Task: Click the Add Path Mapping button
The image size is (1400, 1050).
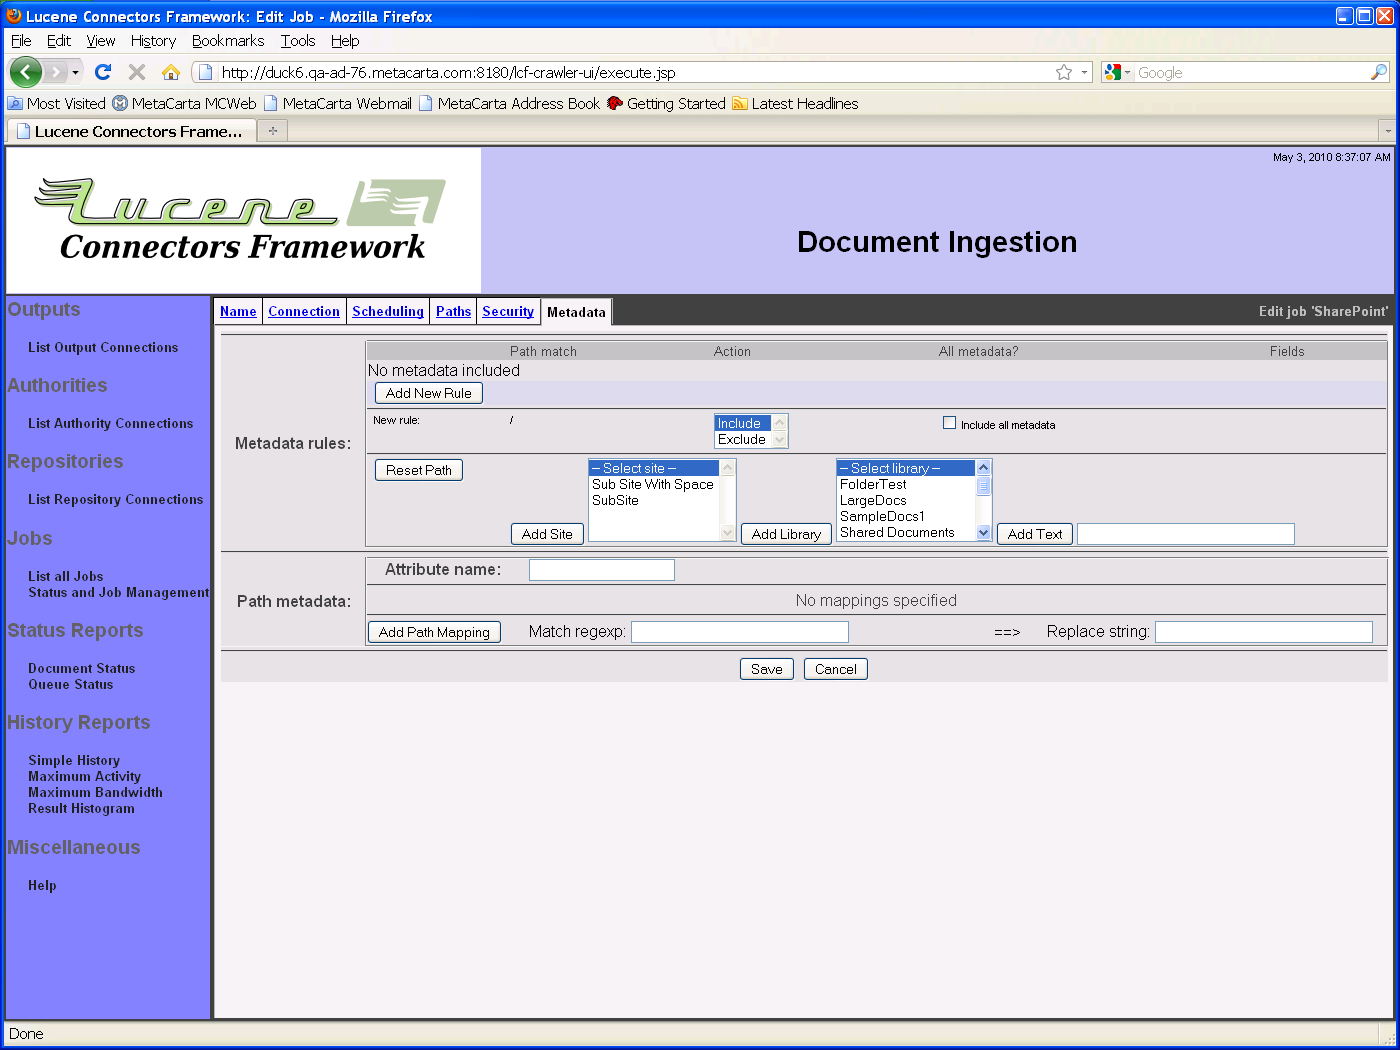Action: click(x=434, y=632)
